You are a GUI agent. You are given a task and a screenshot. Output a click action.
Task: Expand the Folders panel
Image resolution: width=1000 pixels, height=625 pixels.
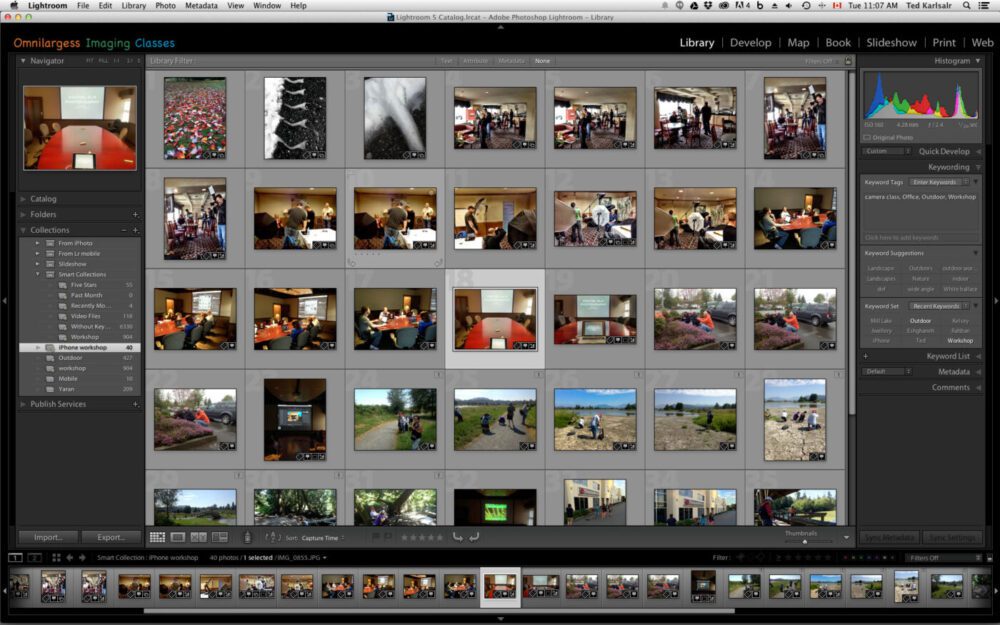coord(23,215)
